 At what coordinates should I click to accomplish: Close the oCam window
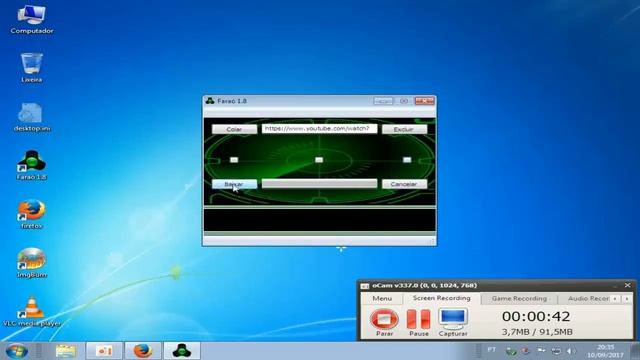tap(627, 285)
